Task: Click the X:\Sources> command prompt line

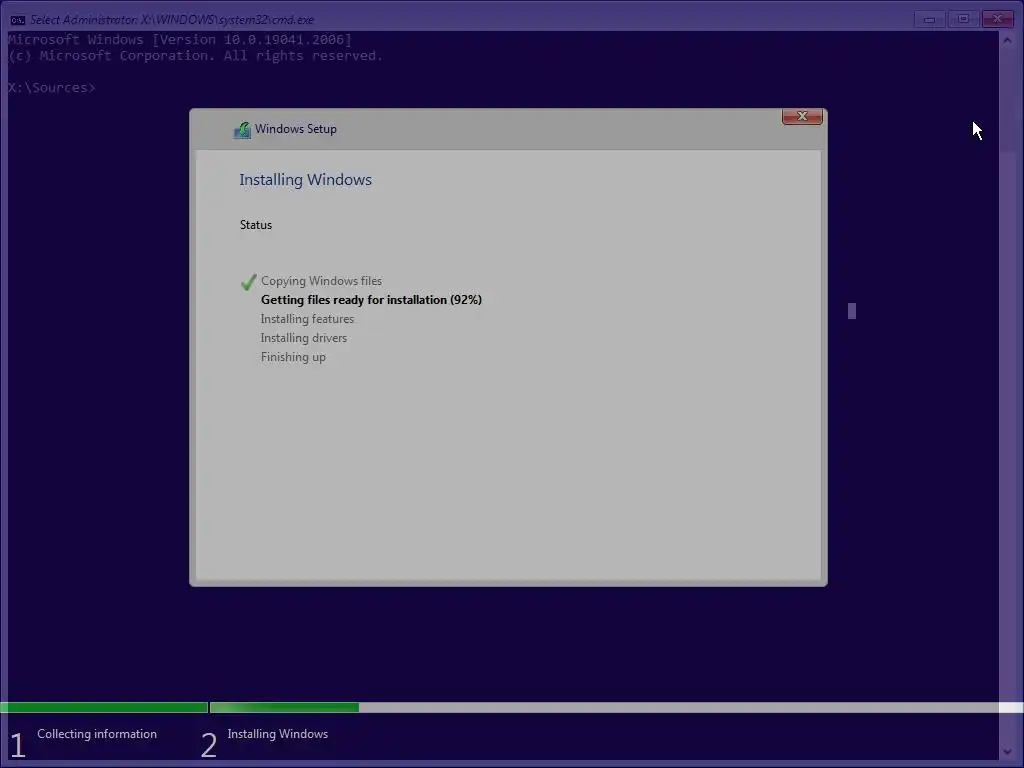Action: tap(52, 88)
